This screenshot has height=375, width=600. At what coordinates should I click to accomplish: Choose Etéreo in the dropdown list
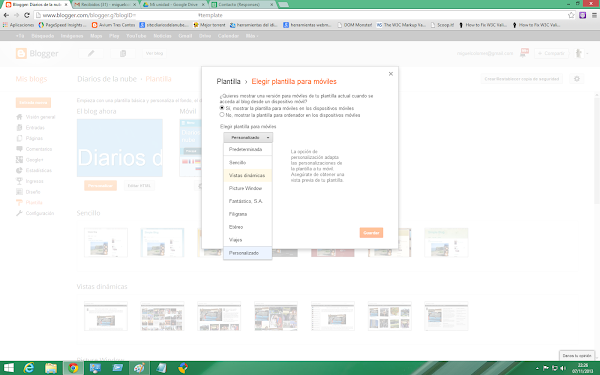click(x=248, y=227)
